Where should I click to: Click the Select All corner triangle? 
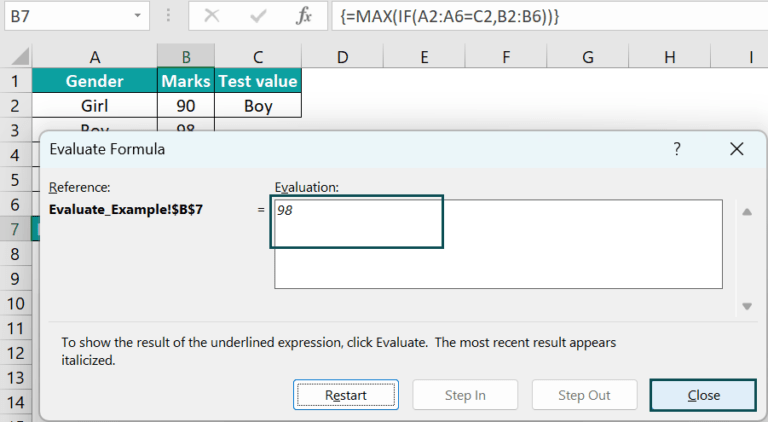21,56
